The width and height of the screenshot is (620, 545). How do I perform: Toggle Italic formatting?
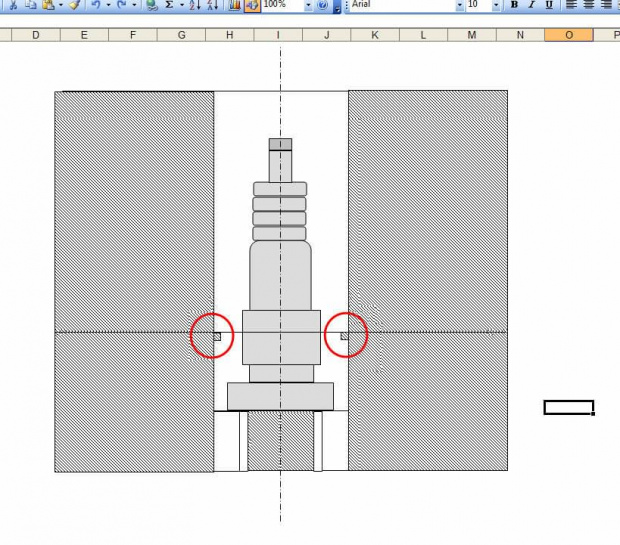point(531,5)
